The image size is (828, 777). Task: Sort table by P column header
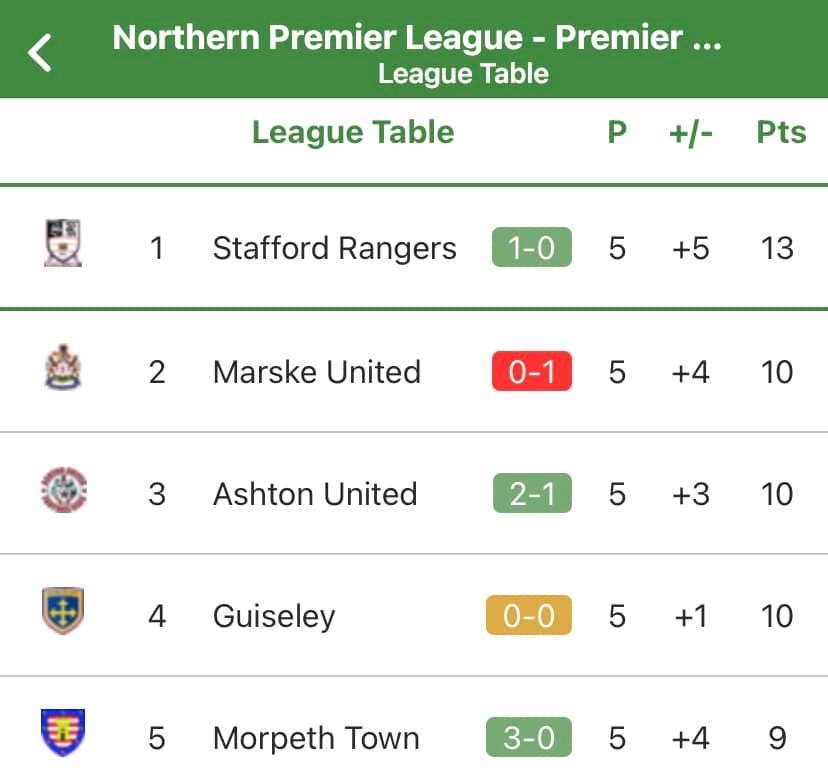[617, 132]
